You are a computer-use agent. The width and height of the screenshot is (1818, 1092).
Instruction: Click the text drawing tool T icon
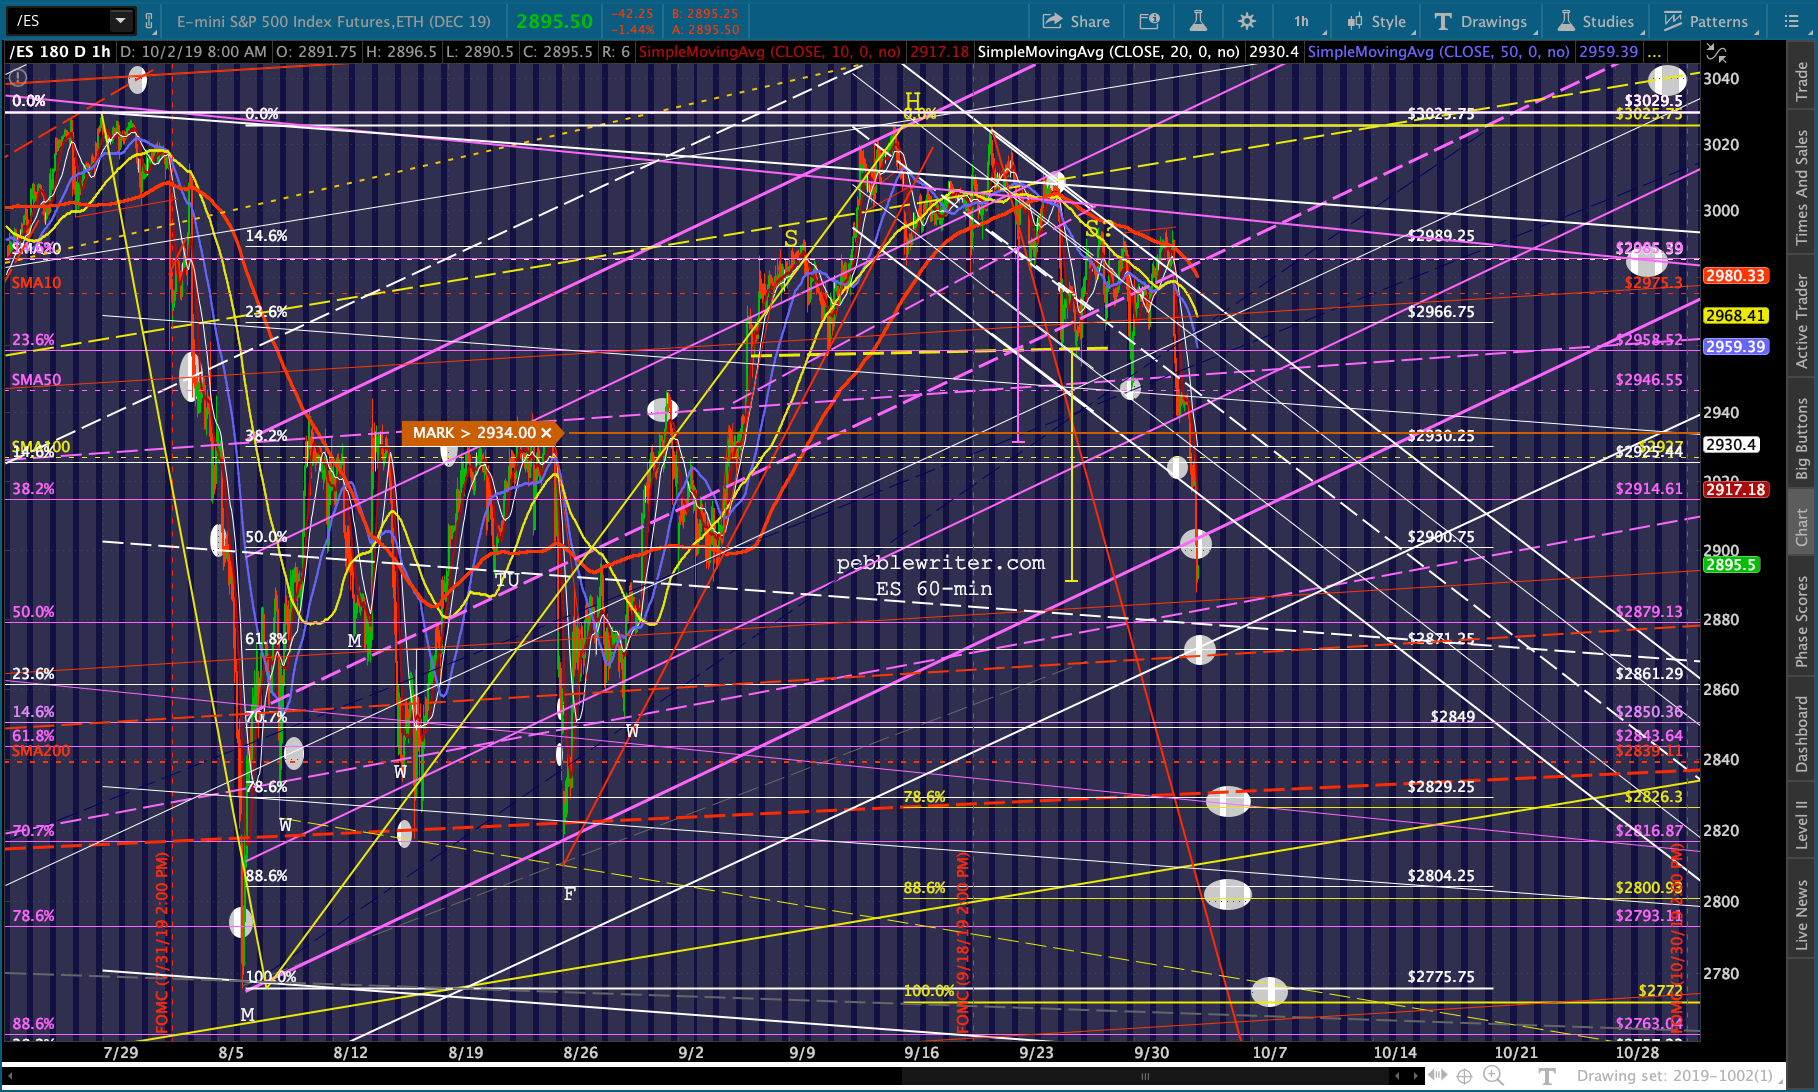coord(1547,1076)
